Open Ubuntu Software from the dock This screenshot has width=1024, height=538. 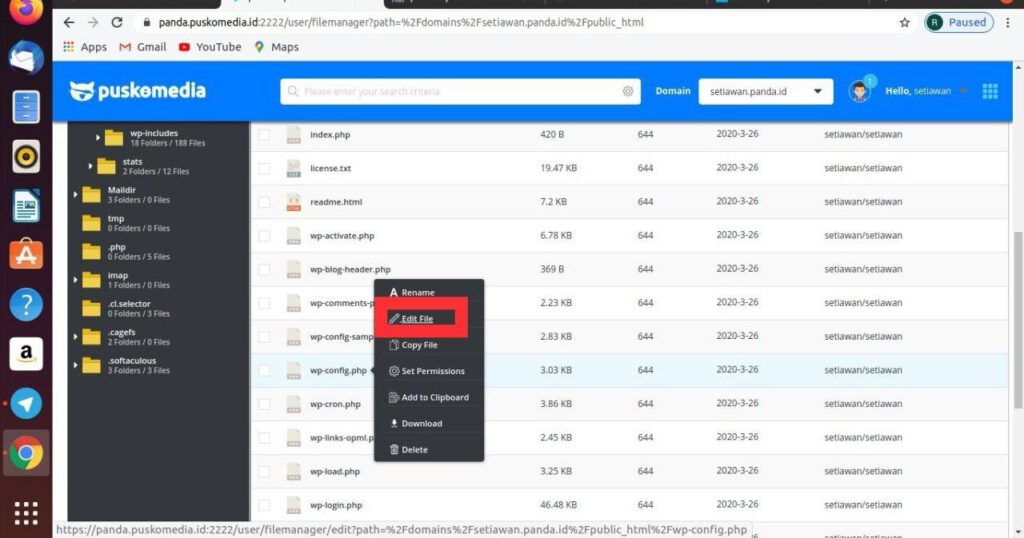[26, 255]
